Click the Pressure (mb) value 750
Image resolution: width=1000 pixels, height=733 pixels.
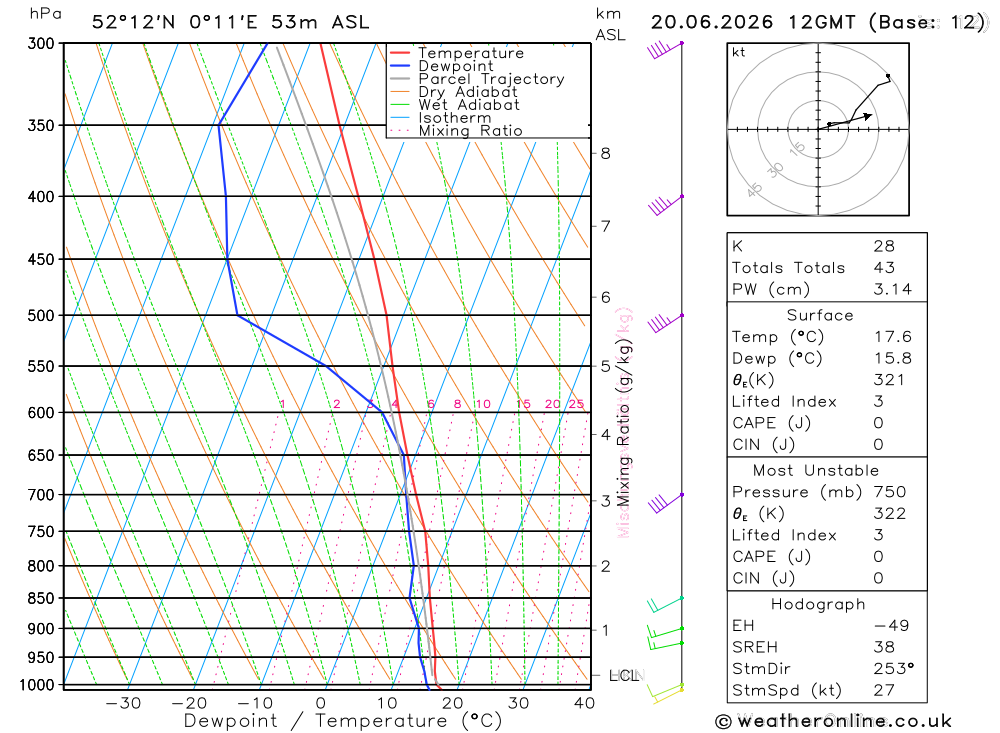point(890,492)
